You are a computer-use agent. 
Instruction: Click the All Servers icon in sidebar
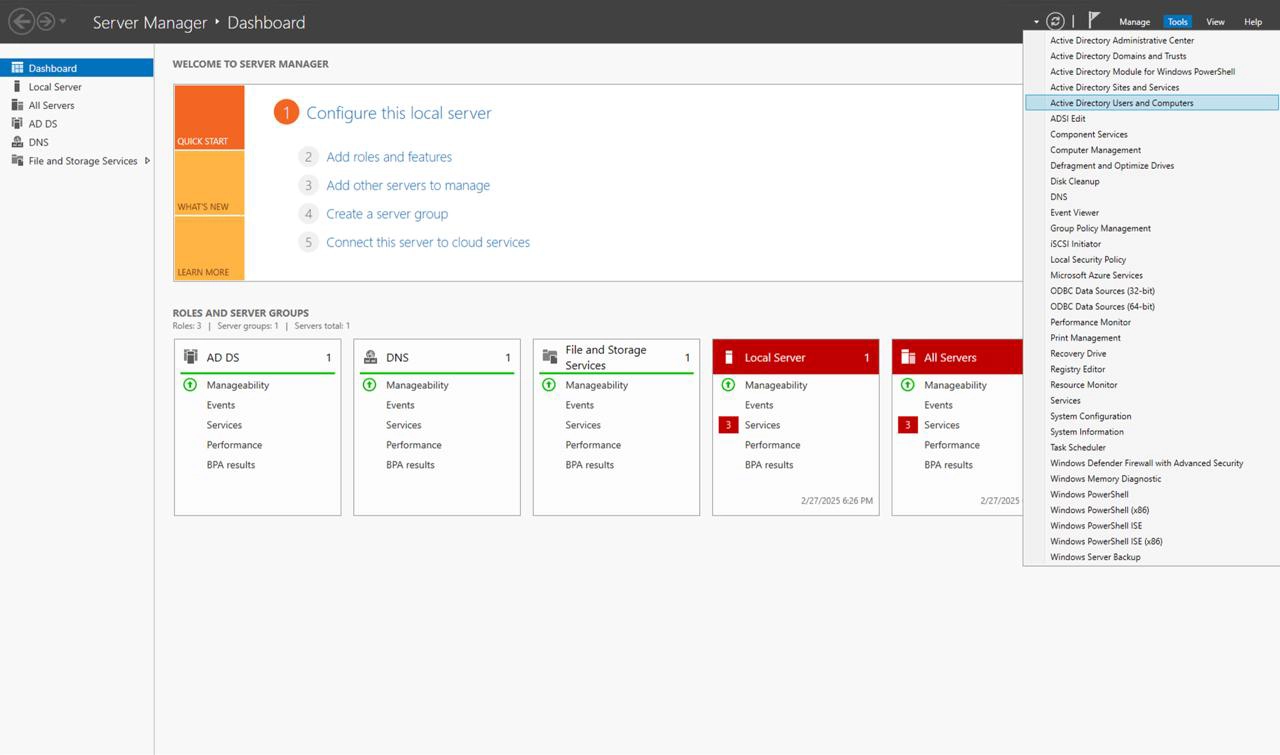17,105
